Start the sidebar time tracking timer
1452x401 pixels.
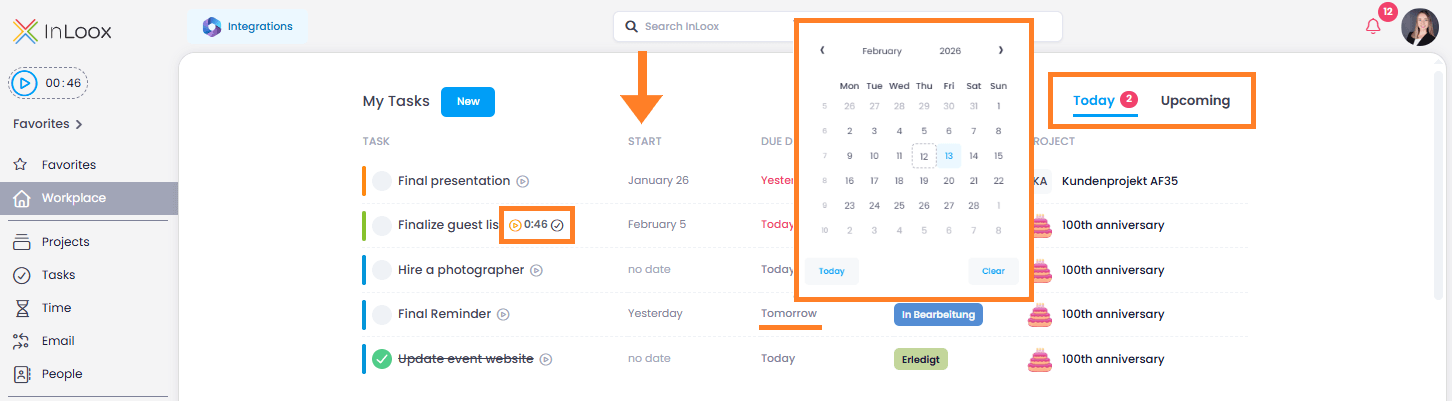click(27, 83)
